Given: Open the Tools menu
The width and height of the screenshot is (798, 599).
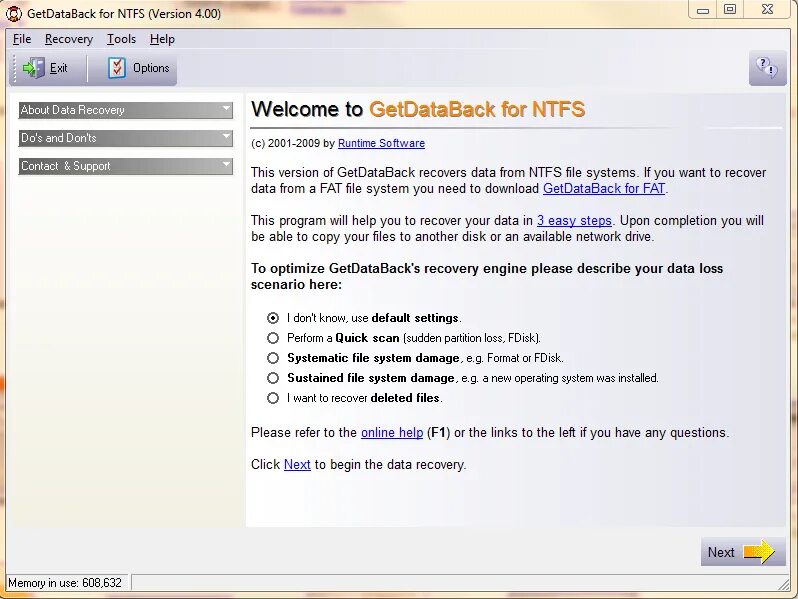Looking at the screenshot, I should (x=121, y=39).
